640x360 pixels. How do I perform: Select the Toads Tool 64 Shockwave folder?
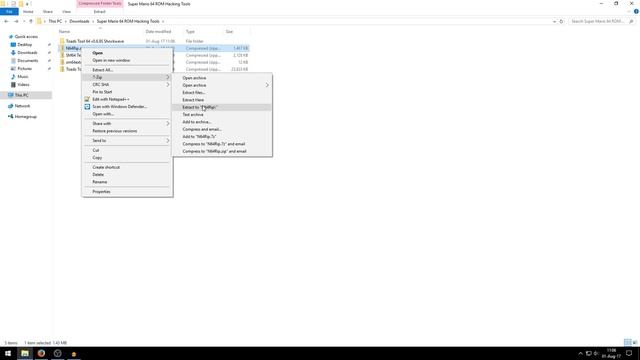95,41
